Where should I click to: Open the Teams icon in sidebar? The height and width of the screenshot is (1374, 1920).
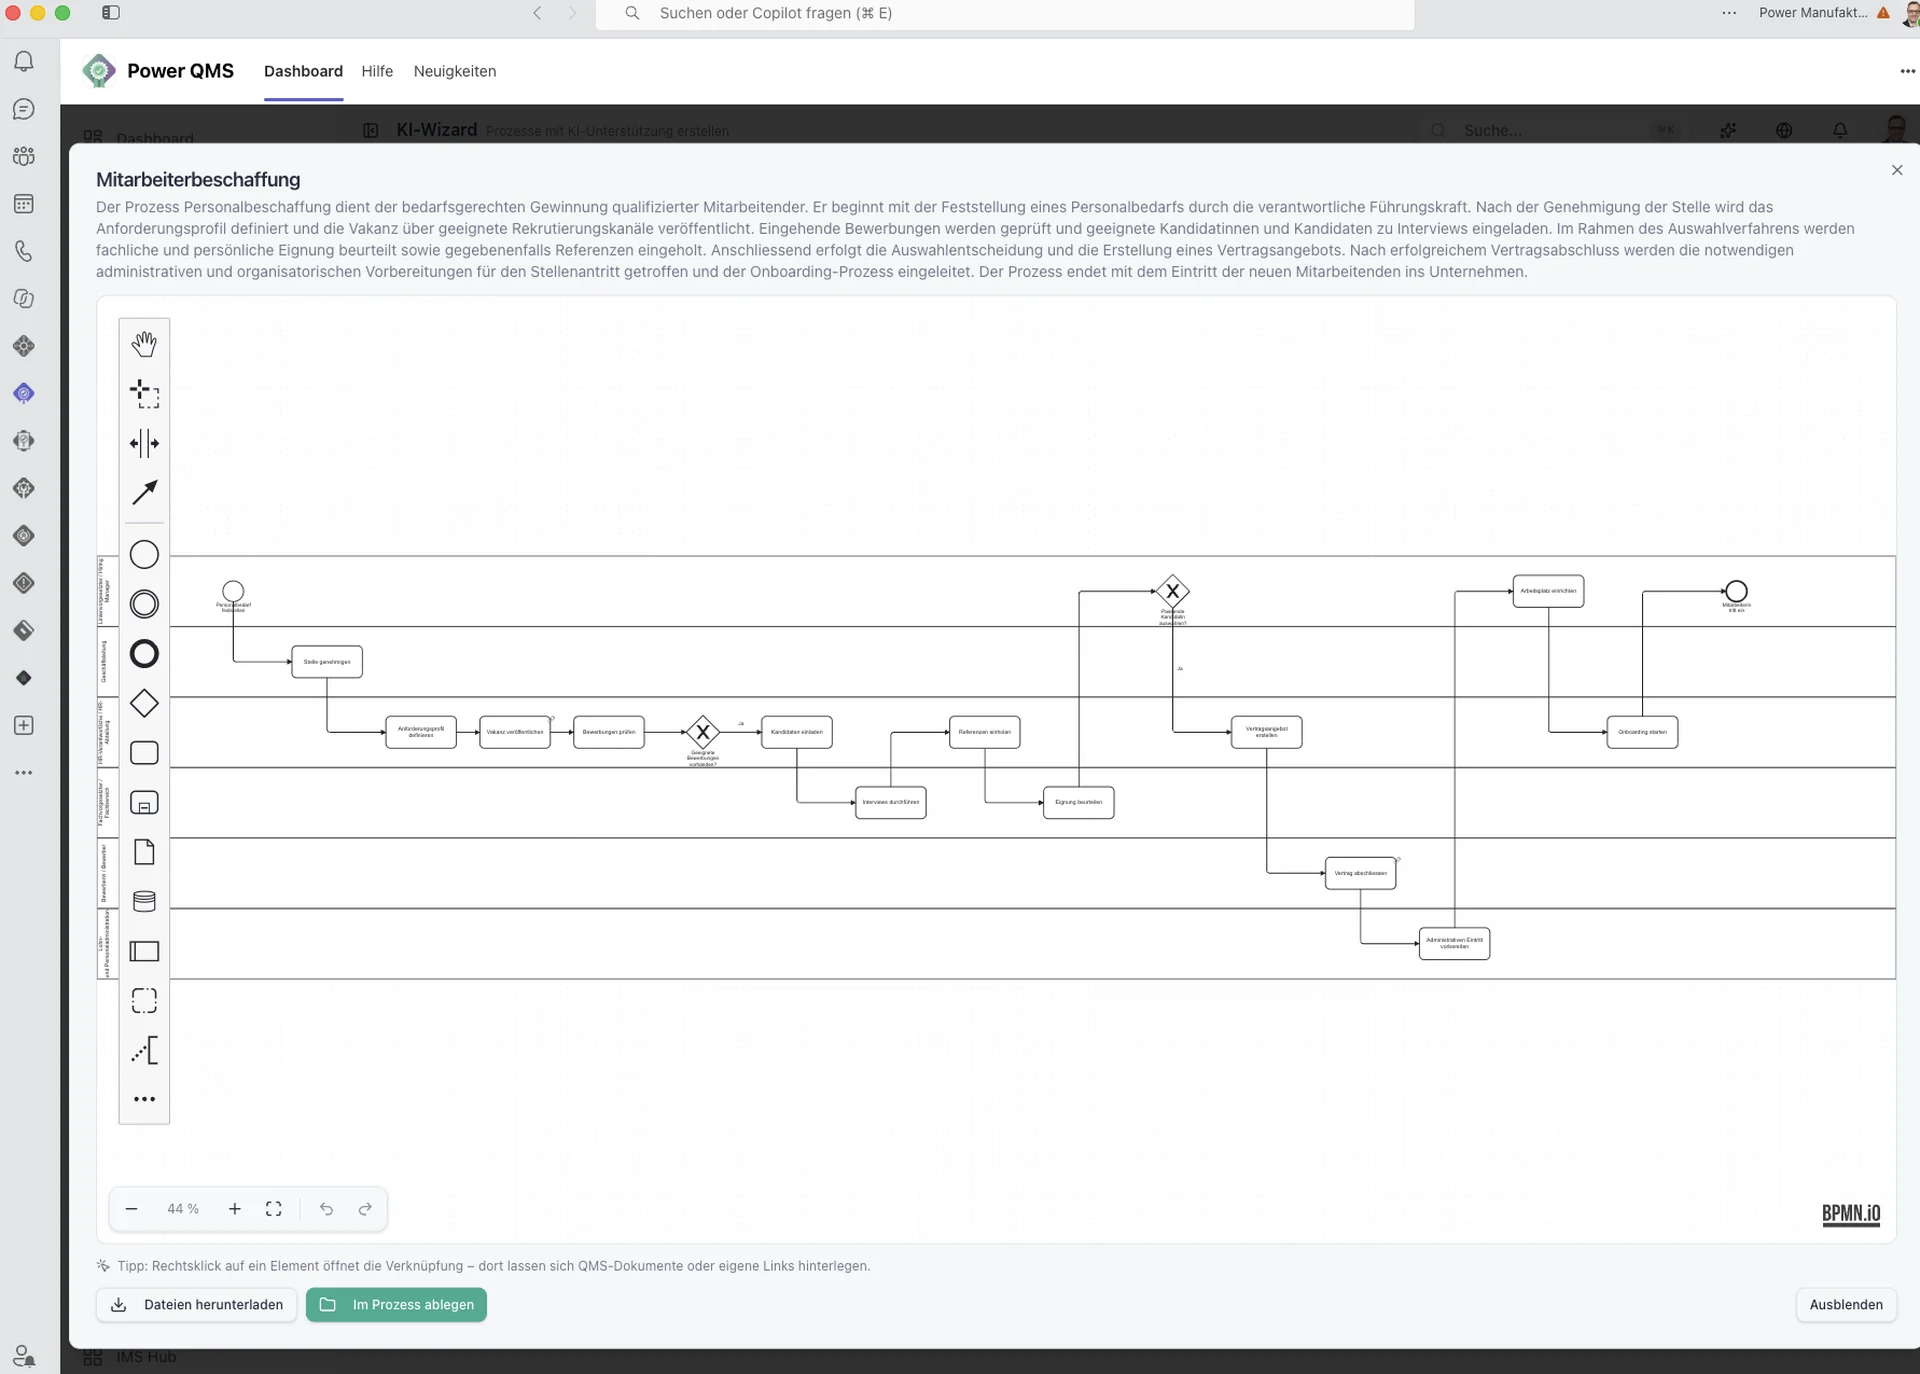coord(24,156)
